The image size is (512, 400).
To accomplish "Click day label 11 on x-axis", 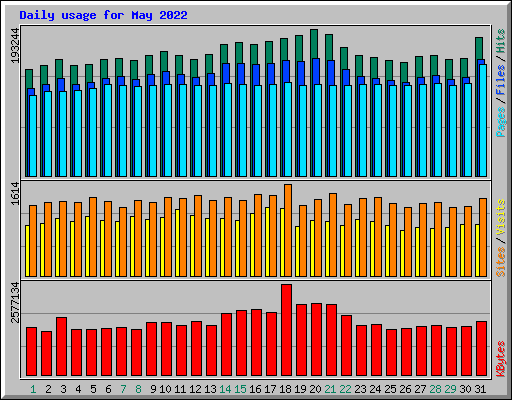I will click(180, 389).
